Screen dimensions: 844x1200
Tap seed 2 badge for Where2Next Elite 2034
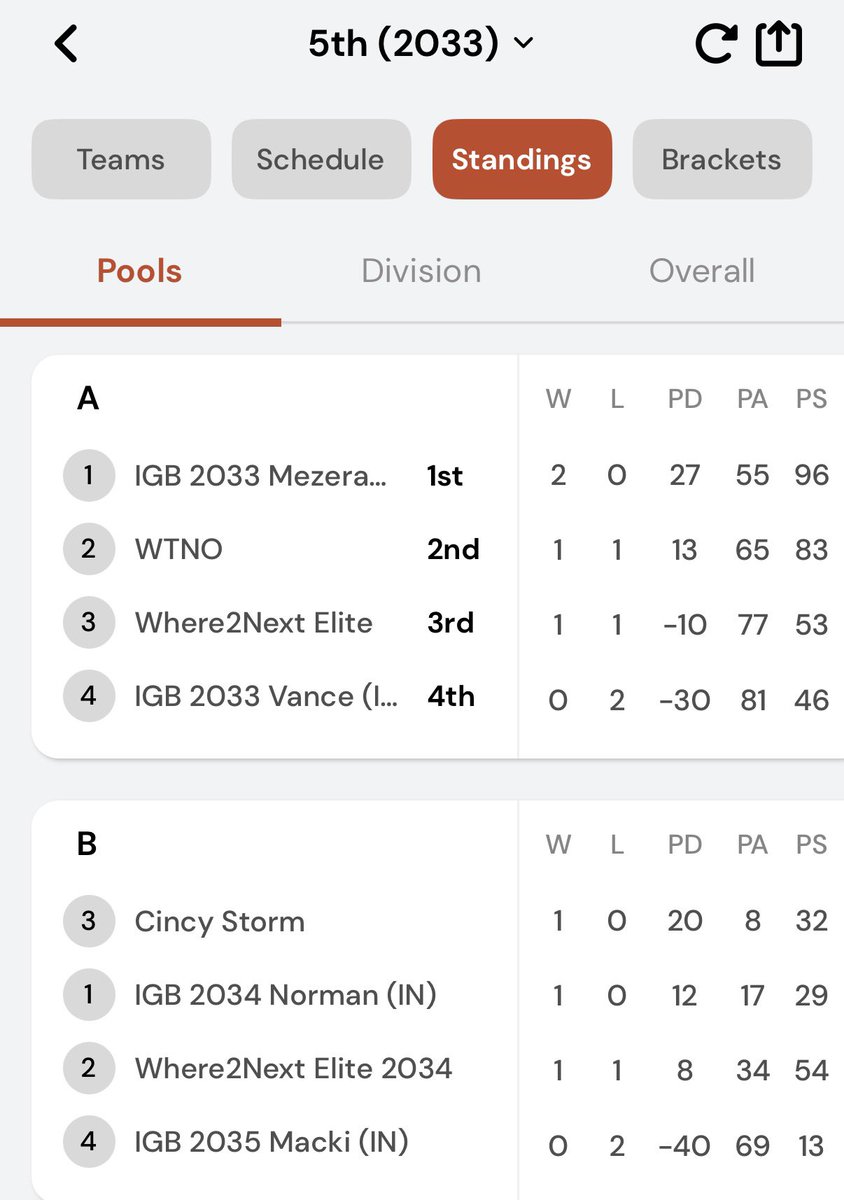[88, 1068]
